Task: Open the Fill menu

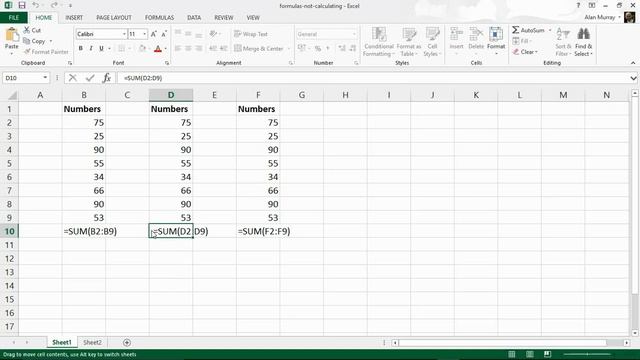Action: pos(522,41)
